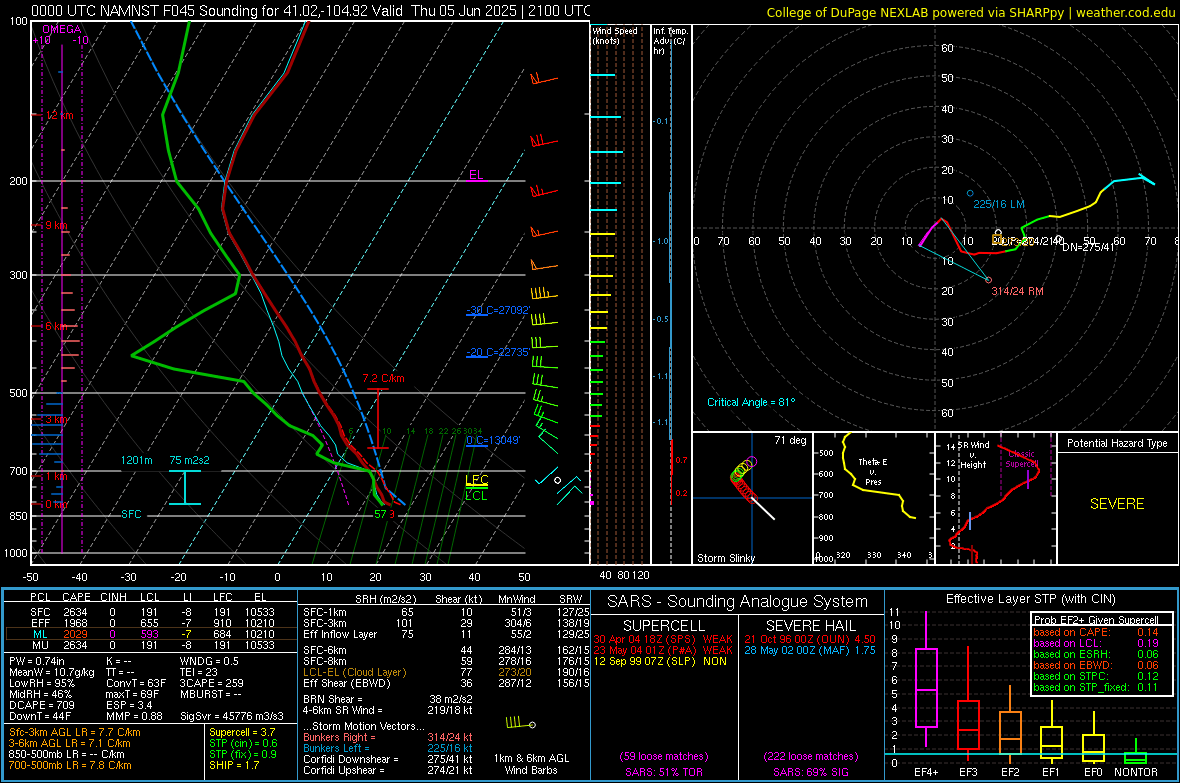The image size is (1180, 783).
Task: Click the College of DuPage NEXLAB credit
Action: (x=970, y=12)
